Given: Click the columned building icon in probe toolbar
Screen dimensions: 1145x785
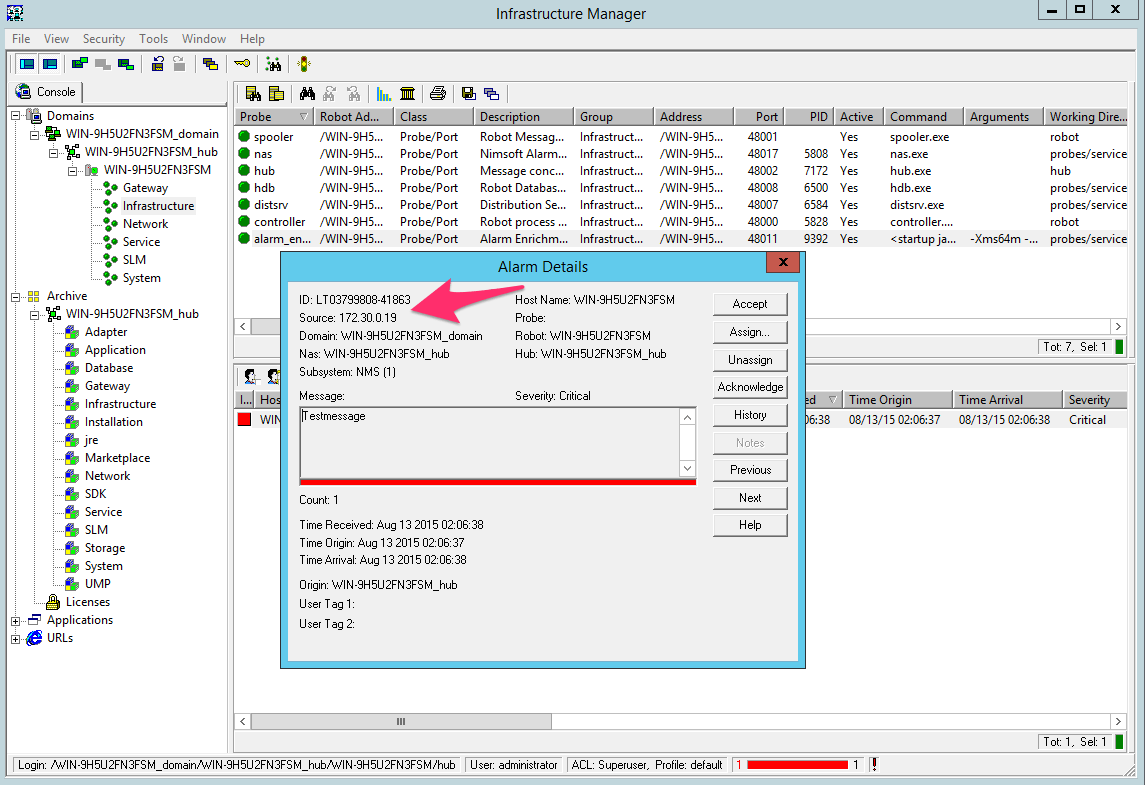Looking at the screenshot, I should pos(408,93).
